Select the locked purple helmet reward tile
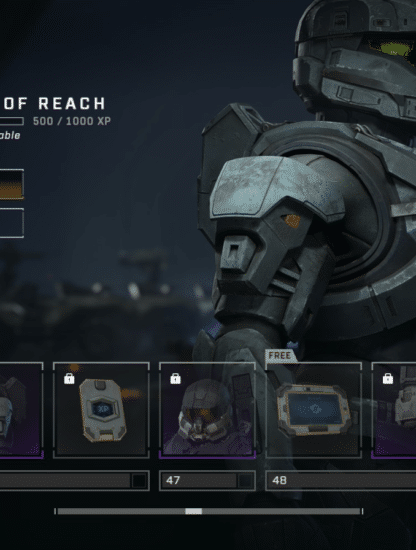The height and width of the screenshot is (550, 416). [x=207, y=410]
